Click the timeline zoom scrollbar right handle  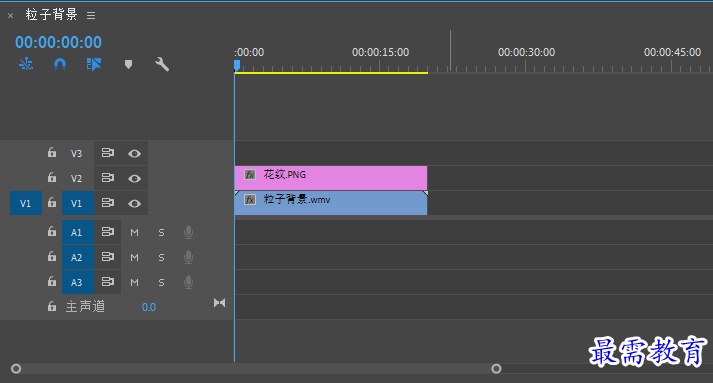tap(496, 368)
